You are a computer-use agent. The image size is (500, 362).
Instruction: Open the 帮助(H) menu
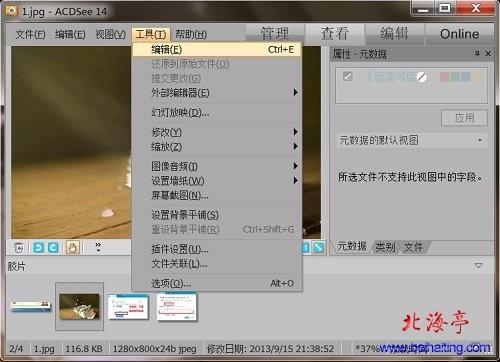[191, 34]
